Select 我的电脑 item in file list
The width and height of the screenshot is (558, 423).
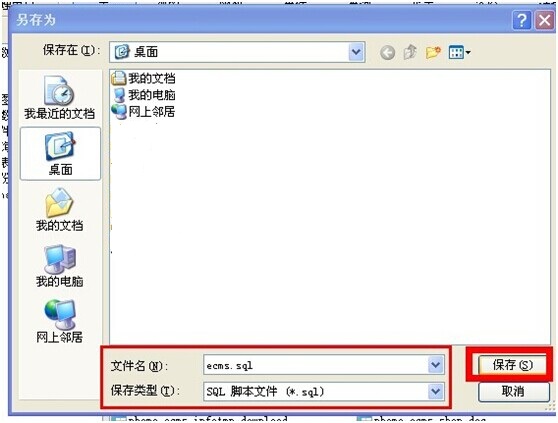point(143,95)
